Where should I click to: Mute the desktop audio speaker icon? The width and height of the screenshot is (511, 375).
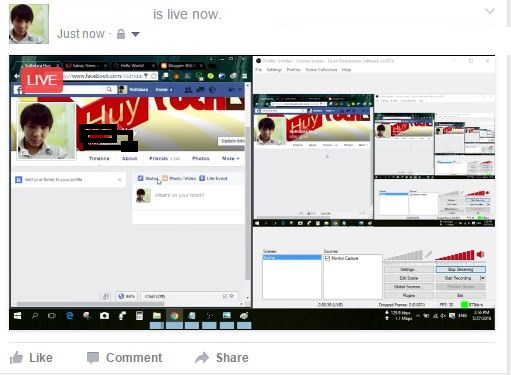coord(480,255)
